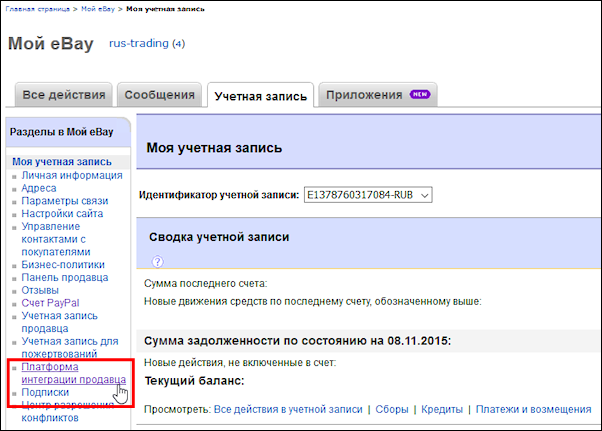Open Учетная запись продавца link
The image size is (602, 431).
(x=60, y=322)
